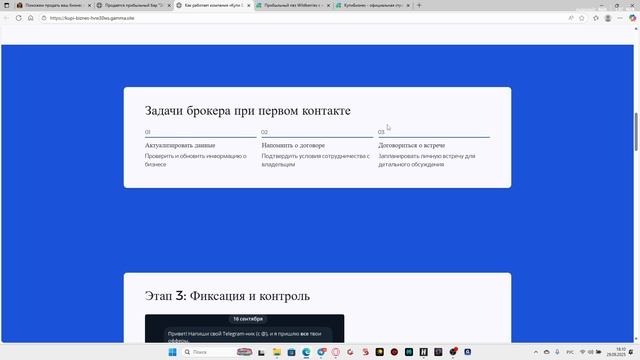Open the Telegram chat screenshot image

coord(244,329)
